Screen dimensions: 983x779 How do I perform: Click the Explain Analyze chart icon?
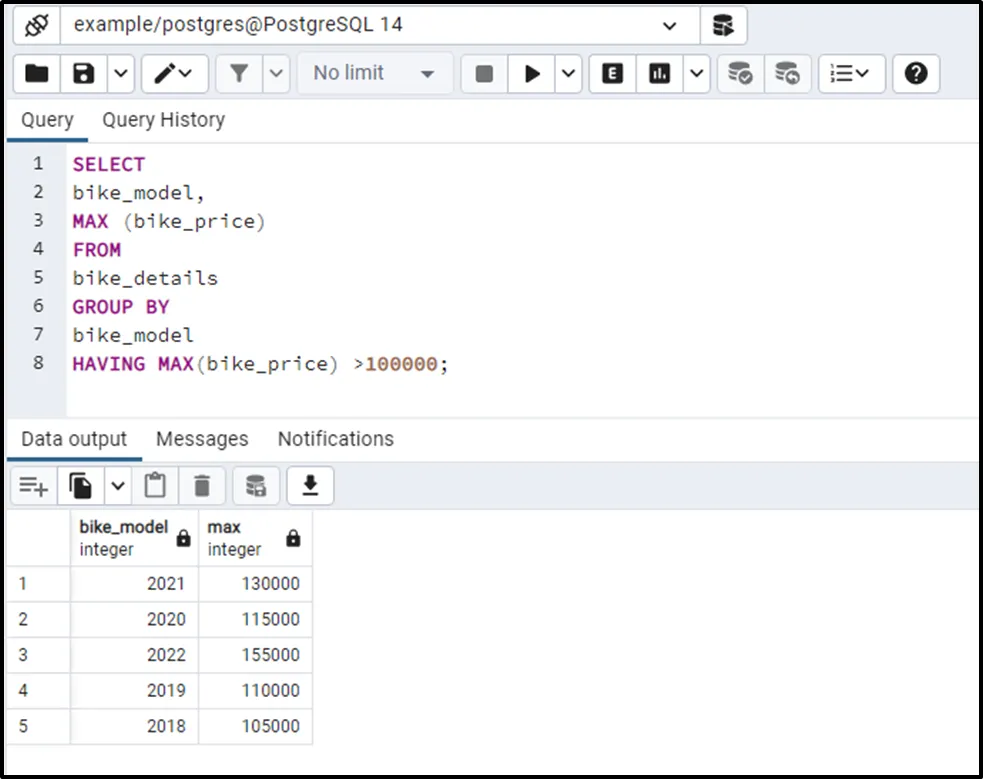point(660,73)
